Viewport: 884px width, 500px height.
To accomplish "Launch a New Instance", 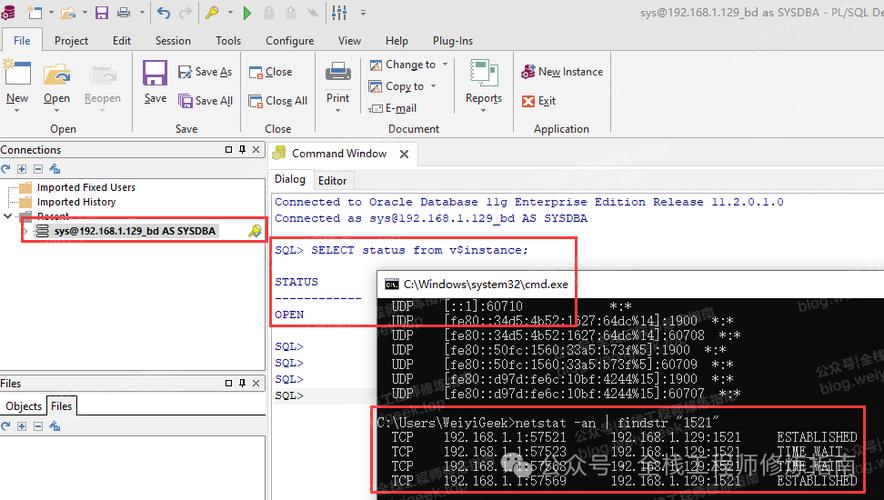I will [x=562, y=72].
